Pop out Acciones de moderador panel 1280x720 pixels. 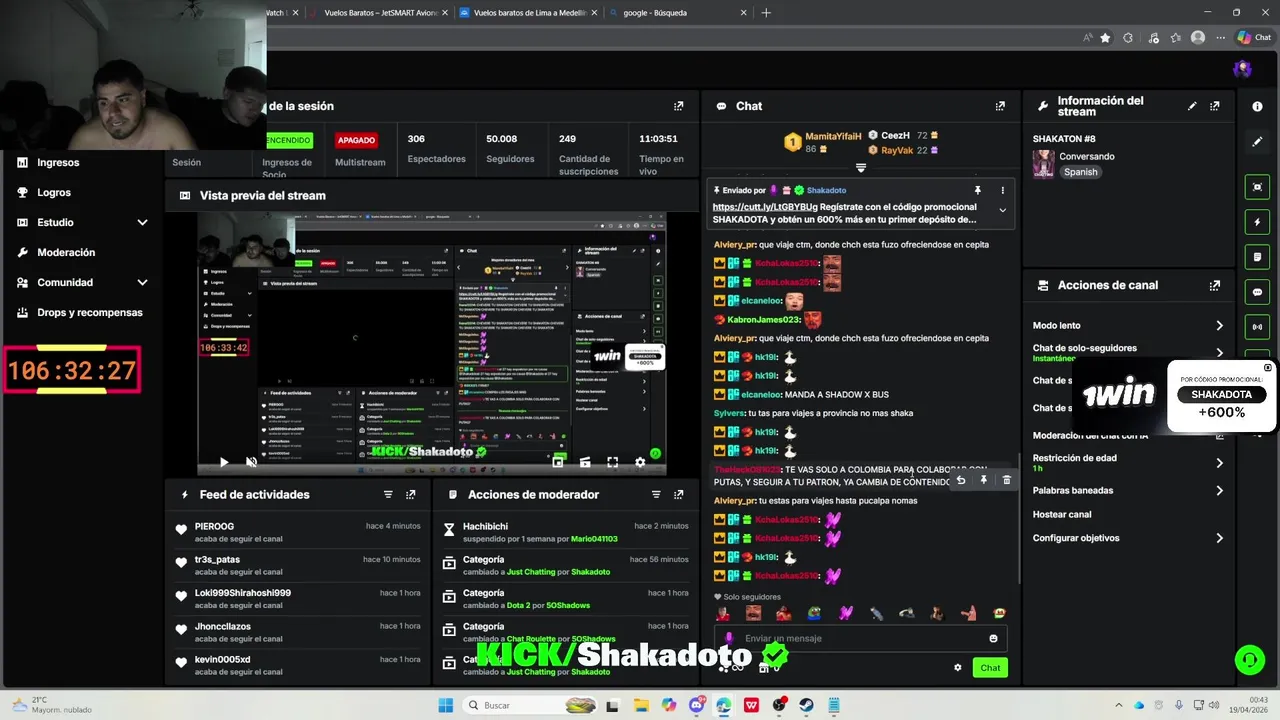click(x=679, y=495)
